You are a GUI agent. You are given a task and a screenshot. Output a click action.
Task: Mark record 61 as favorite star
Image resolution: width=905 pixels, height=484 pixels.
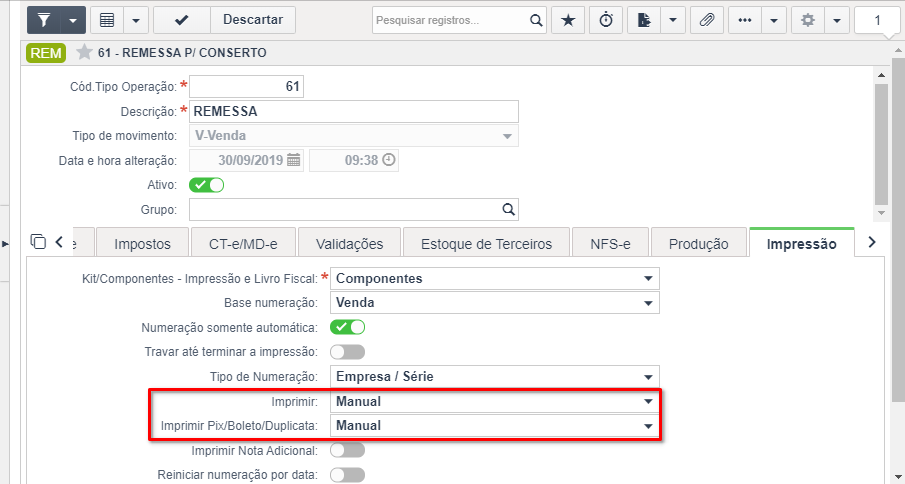85,52
